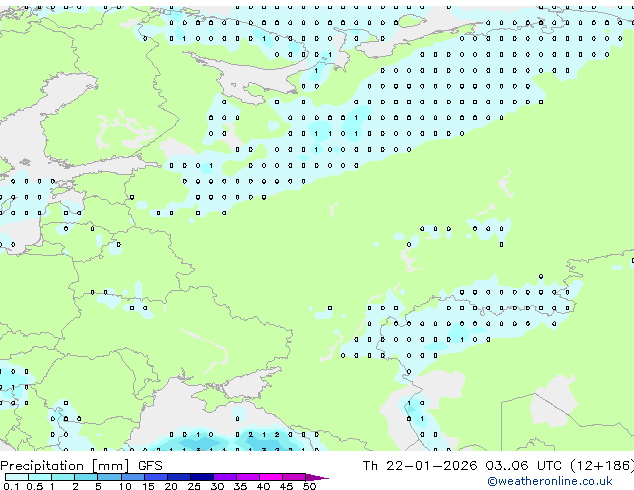
Task: Click the "(12+186)" forecast hour label
Action: pos(602,466)
